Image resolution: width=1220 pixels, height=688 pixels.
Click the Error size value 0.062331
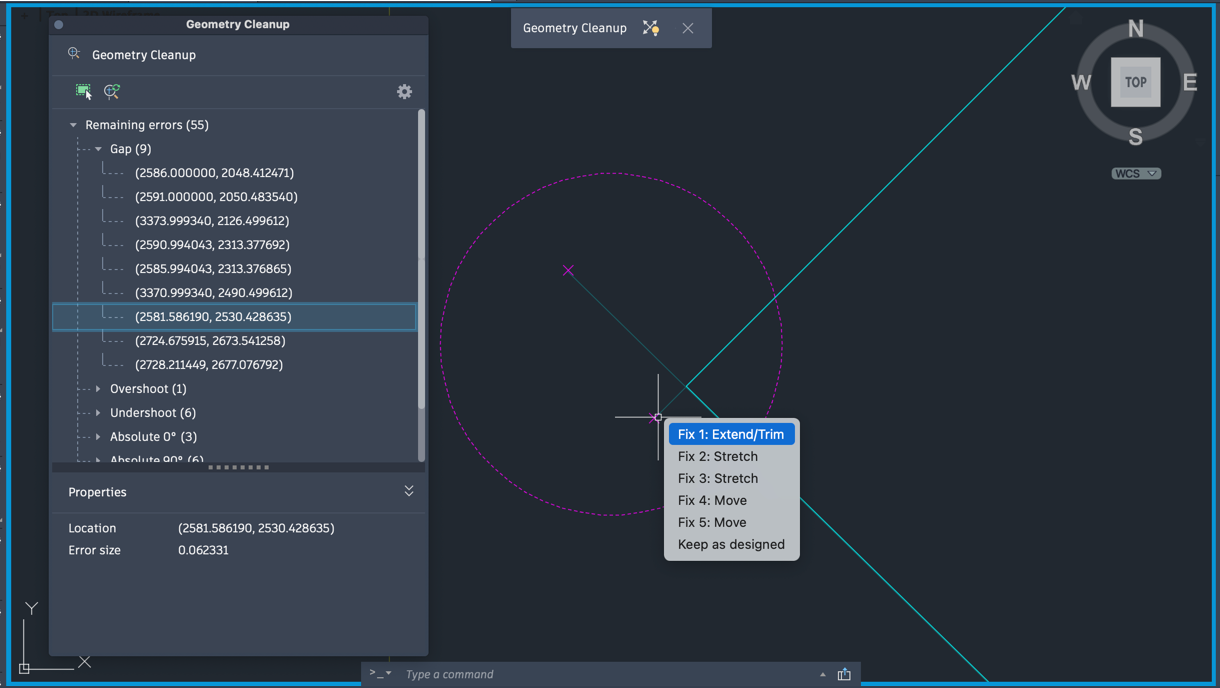[x=203, y=550]
